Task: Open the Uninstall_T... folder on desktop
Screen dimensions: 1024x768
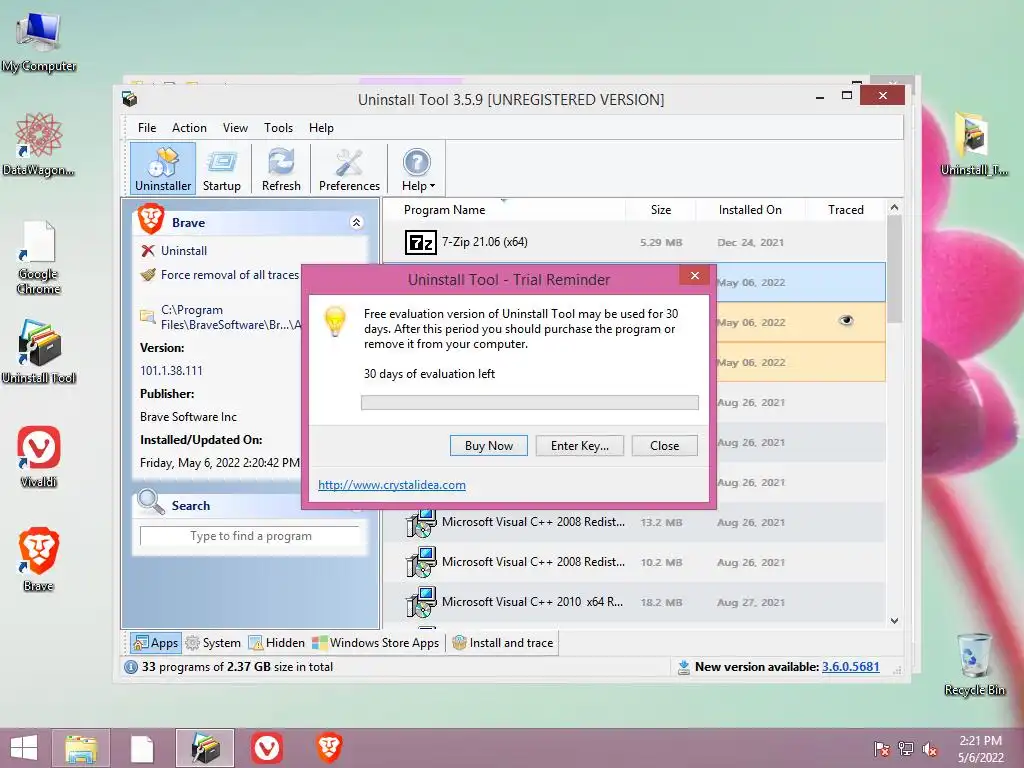Action: point(973,143)
